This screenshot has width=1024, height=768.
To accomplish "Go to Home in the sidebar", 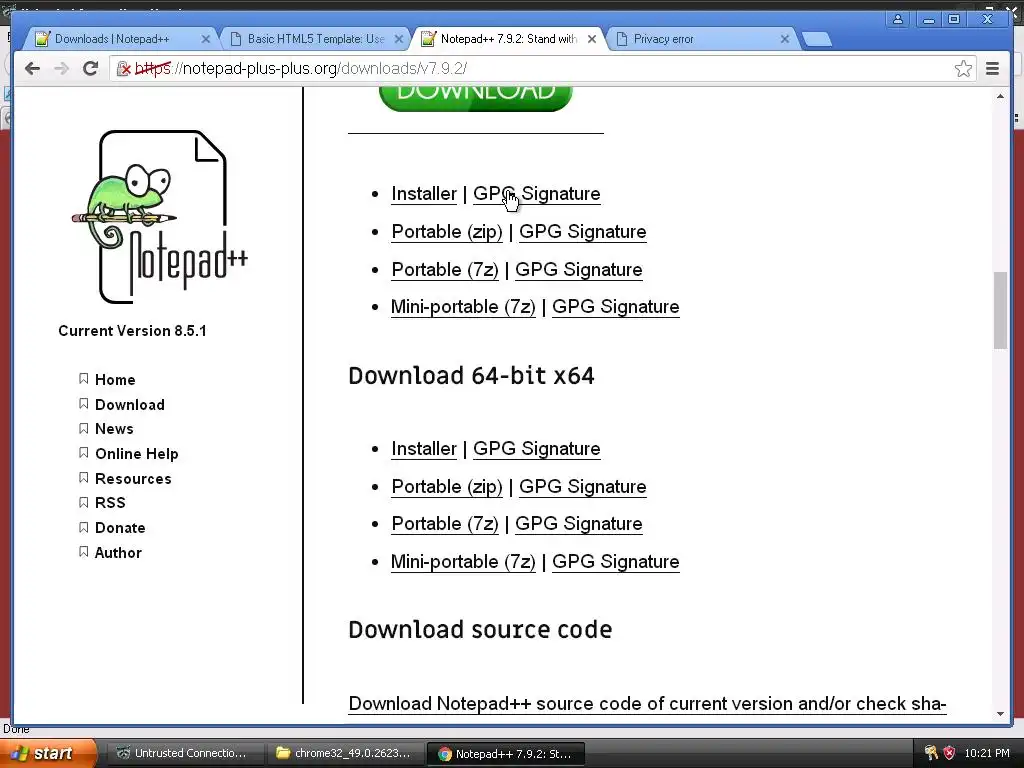I will (115, 380).
